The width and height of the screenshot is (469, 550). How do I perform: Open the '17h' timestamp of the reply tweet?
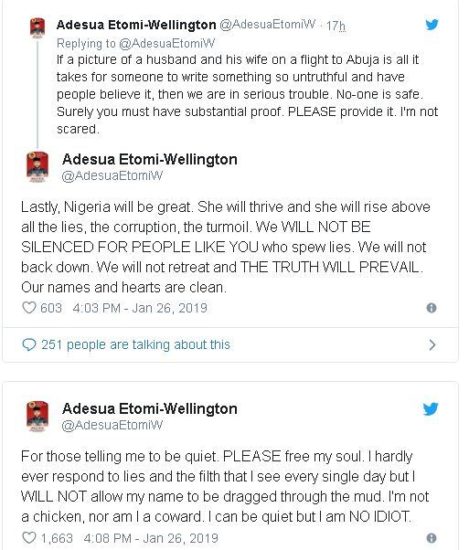[336, 25]
